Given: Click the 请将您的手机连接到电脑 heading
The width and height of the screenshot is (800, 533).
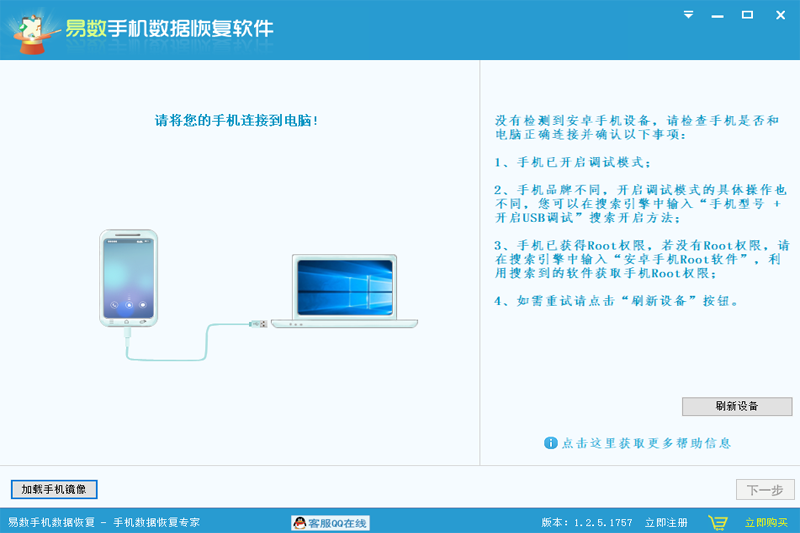Looking at the screenshot, I should pos(237,120).
